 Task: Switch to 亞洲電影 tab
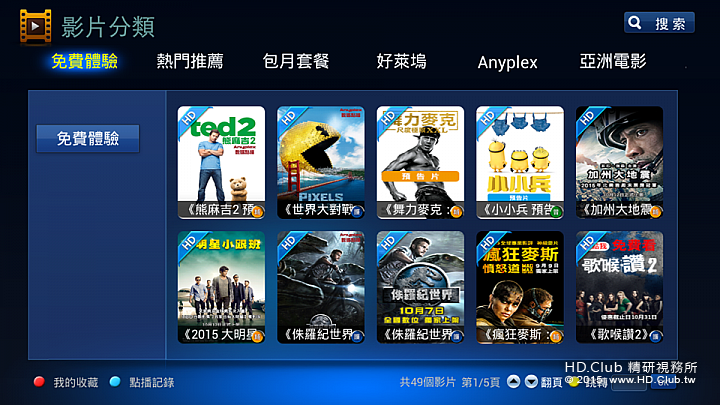click(613, 61)
